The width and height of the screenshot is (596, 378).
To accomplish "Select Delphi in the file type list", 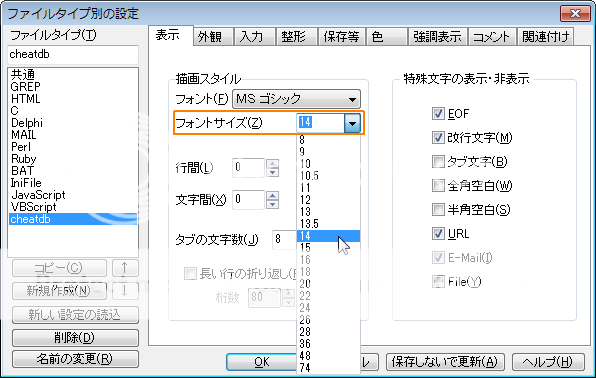I will 73,122.
